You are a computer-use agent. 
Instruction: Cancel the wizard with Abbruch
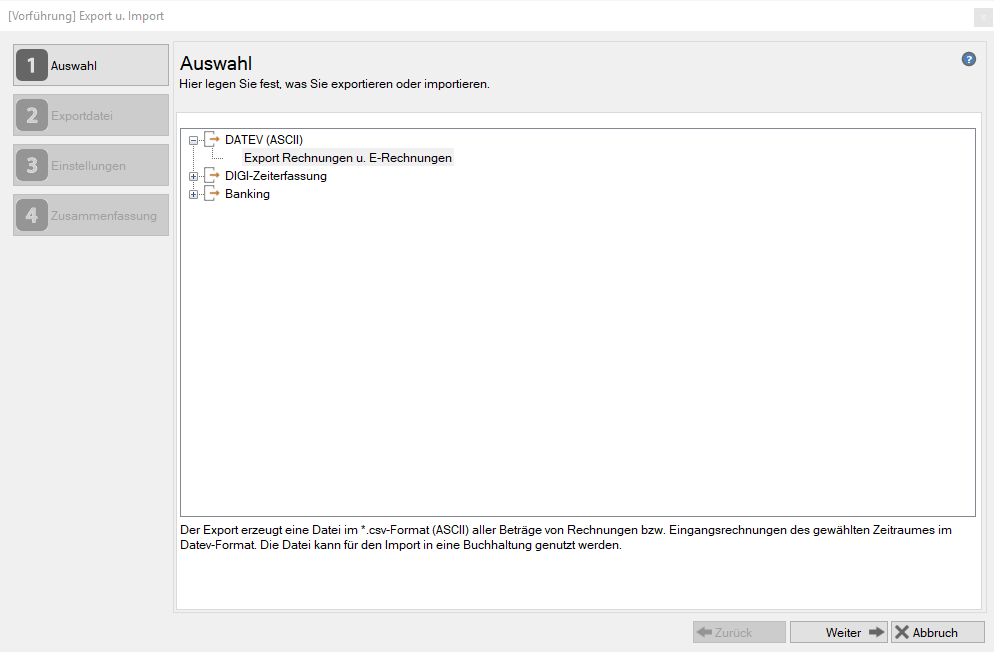tap(938, 632)
